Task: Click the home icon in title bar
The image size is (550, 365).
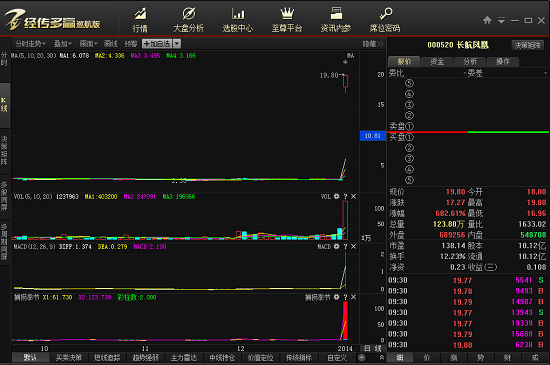Action: click(x=487, y=20)
